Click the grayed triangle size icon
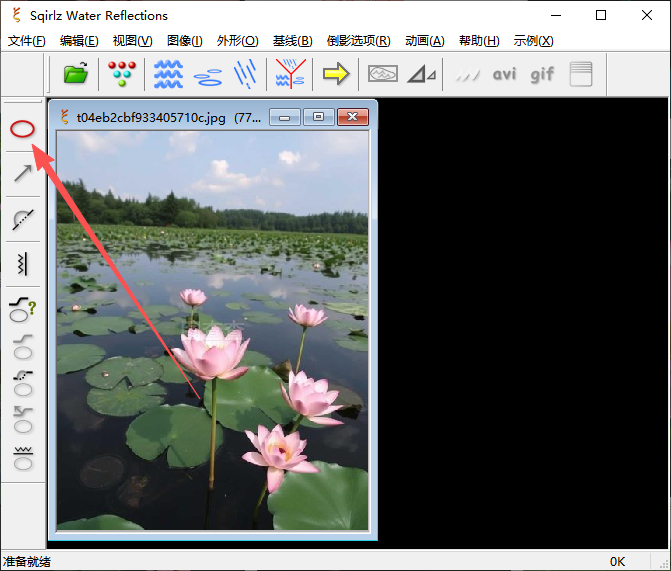 422,74
